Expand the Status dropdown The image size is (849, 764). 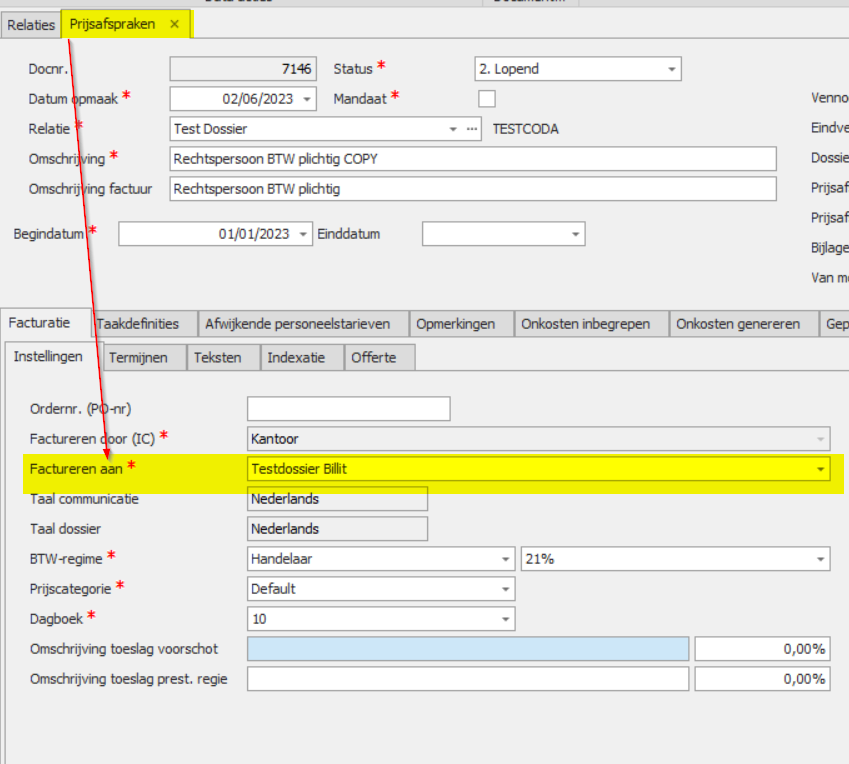click(x=671, y=69)
